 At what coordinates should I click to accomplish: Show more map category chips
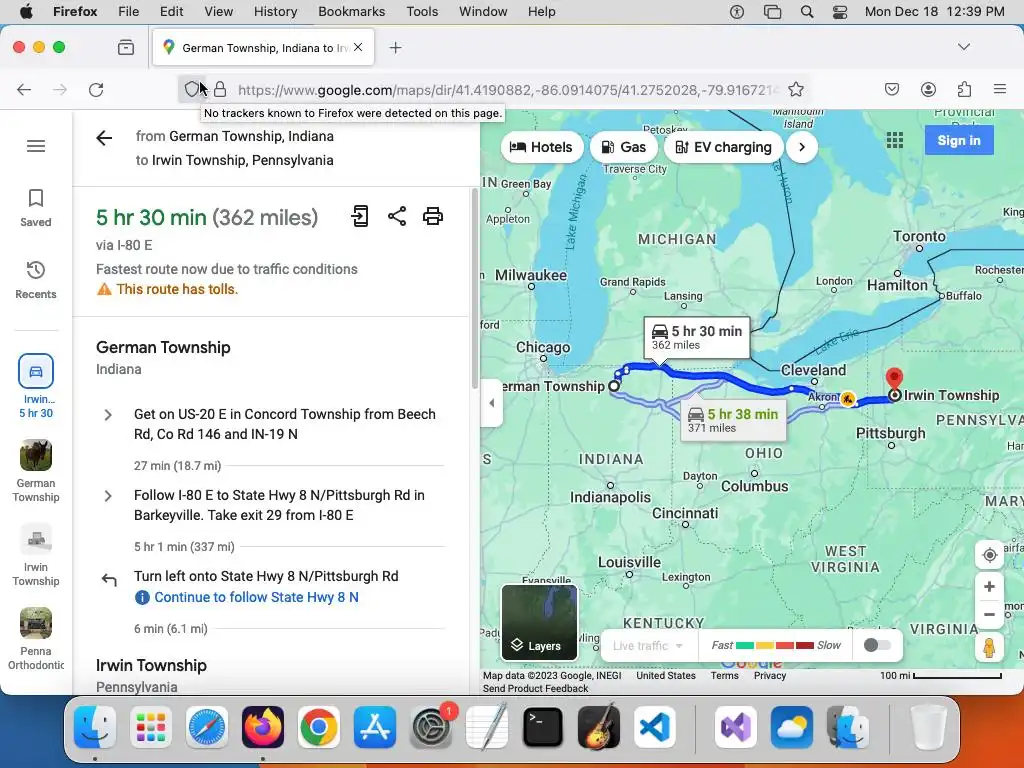pos(802,147)
